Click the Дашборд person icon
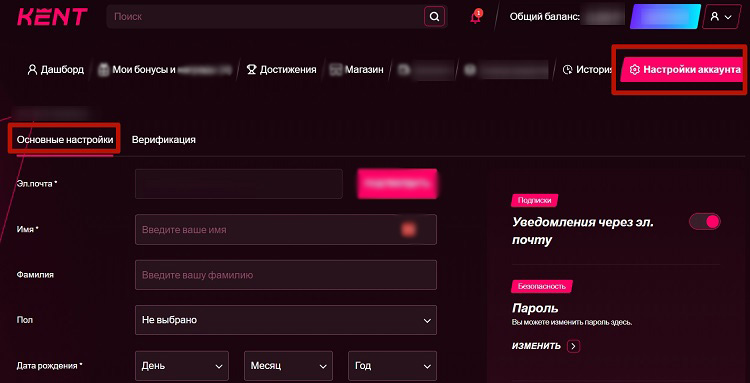Image resolution: width=750 pixels, height=383 pixels. point(32,70)
